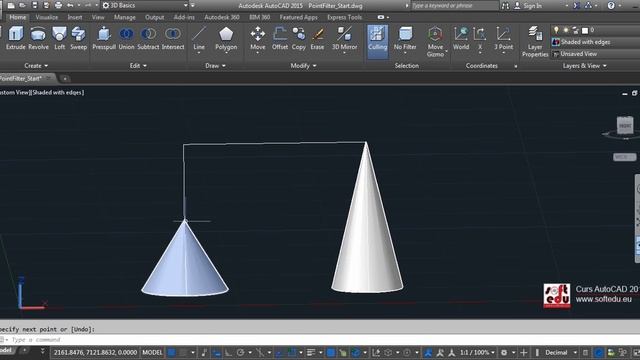Toggle MODEL space button in status bar

[152, 352]
